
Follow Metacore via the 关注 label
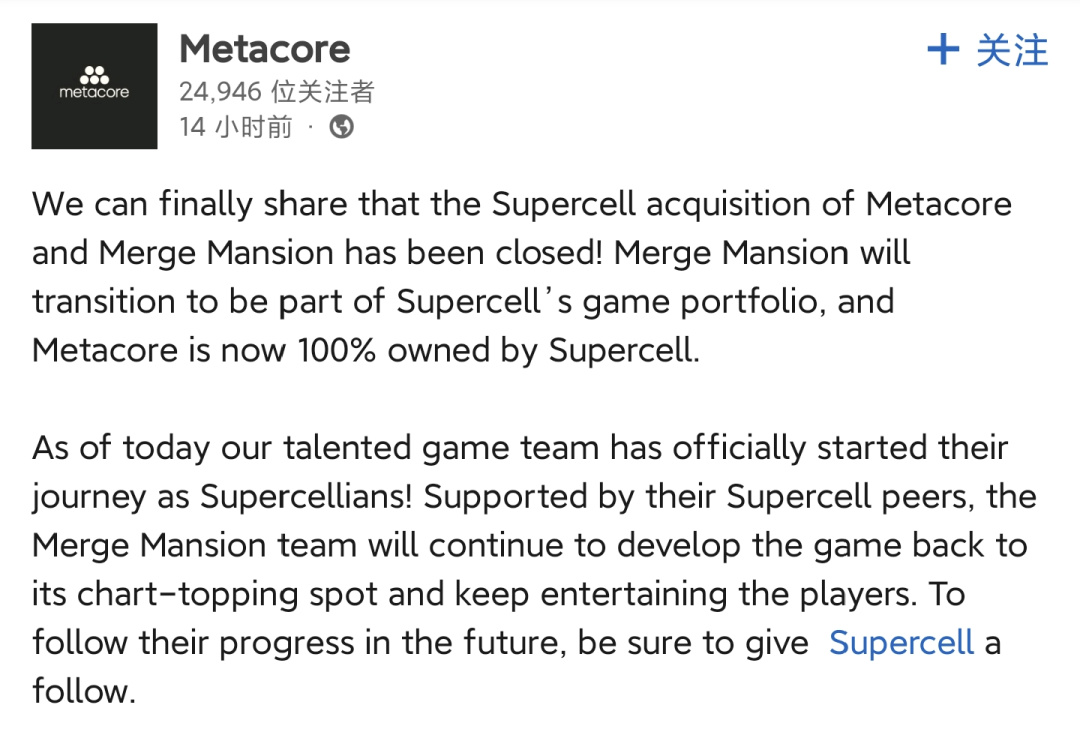[x=1012, y=50]
